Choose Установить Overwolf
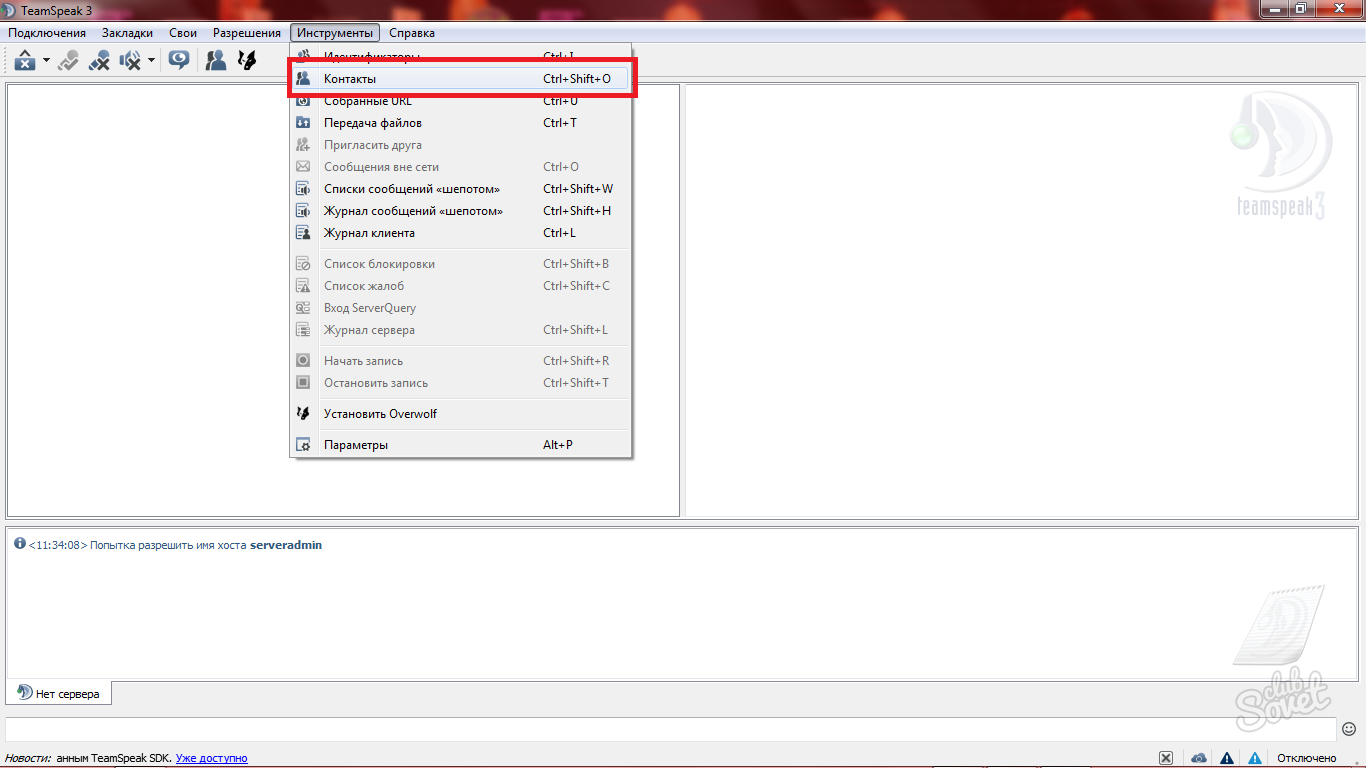 tap(461, 414)
